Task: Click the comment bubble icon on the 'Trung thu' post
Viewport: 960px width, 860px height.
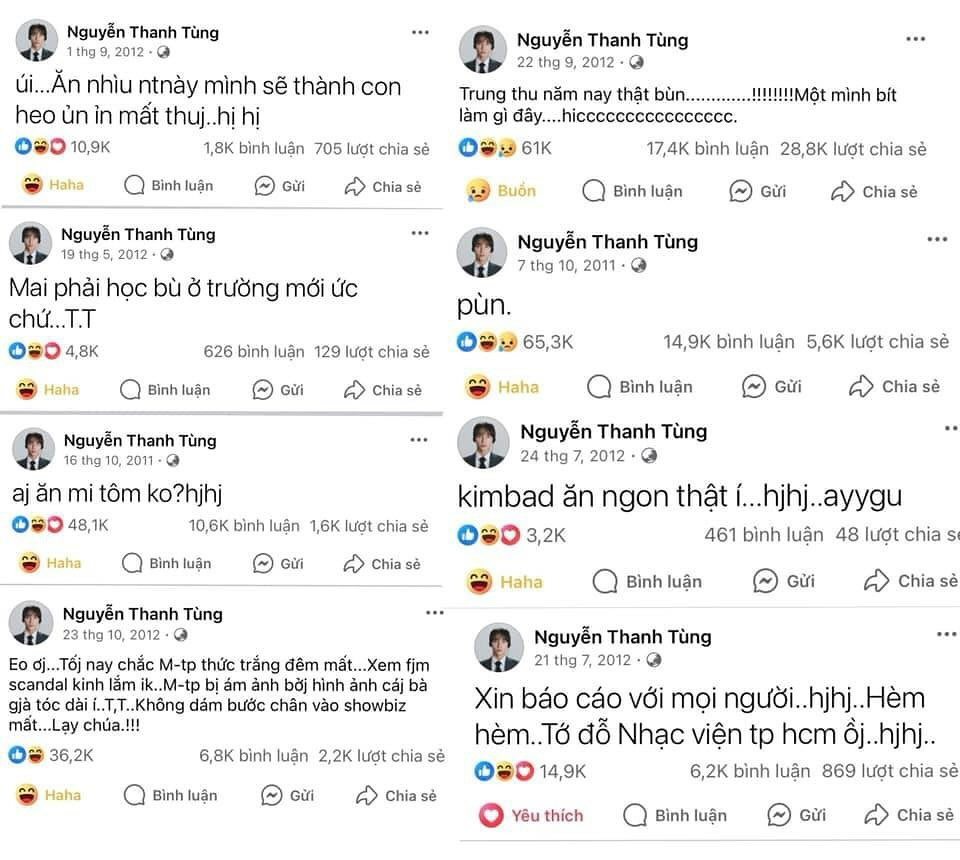Action: tap(593, 191)
